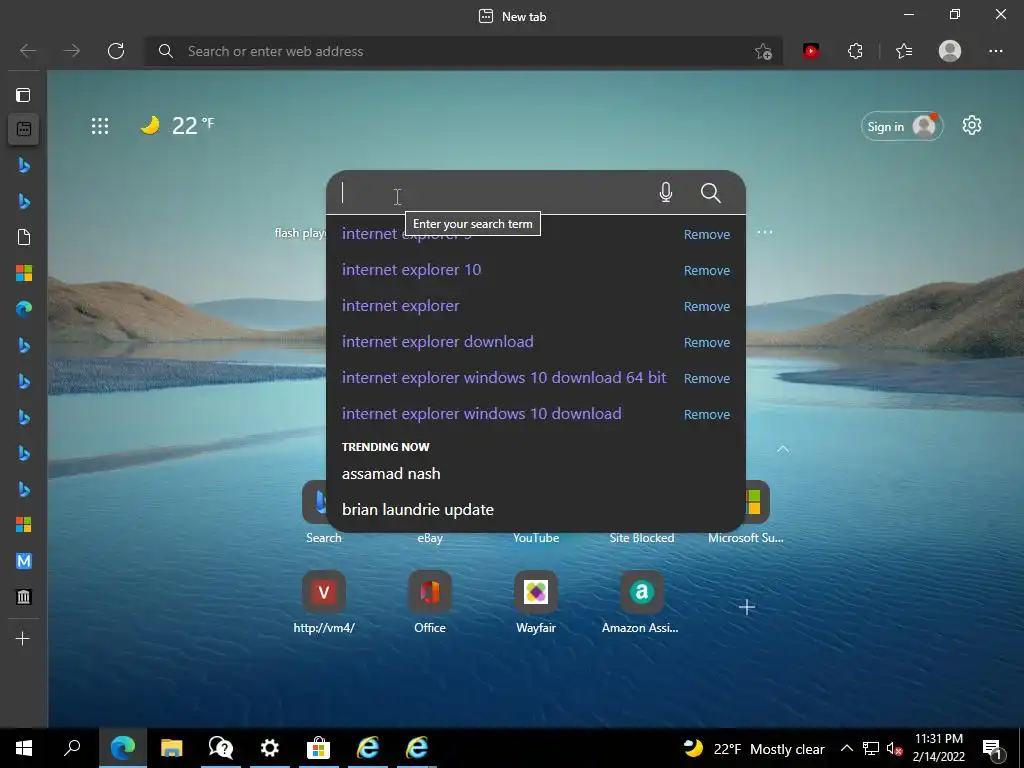Screen dimensions: 1024x768
Task: Open the muted volume tray icon
Action: pos(894,748)
